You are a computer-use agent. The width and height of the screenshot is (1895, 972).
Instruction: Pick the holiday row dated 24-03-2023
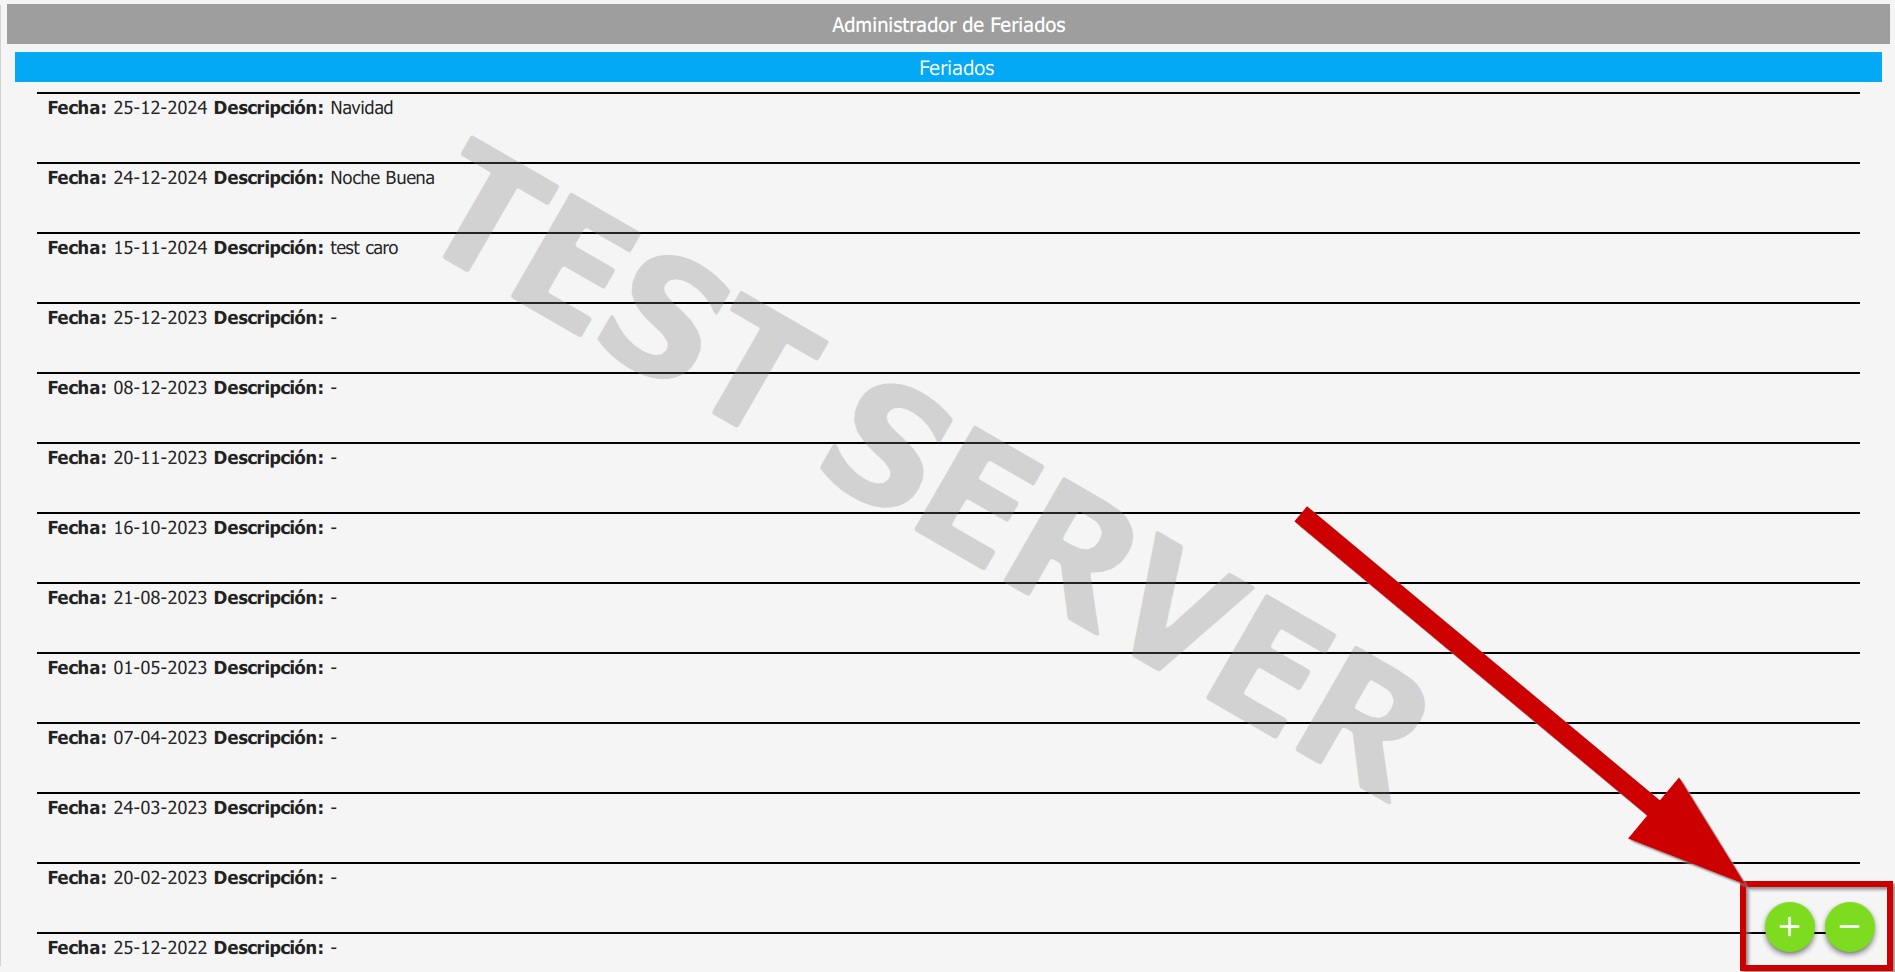coord(160,808)
